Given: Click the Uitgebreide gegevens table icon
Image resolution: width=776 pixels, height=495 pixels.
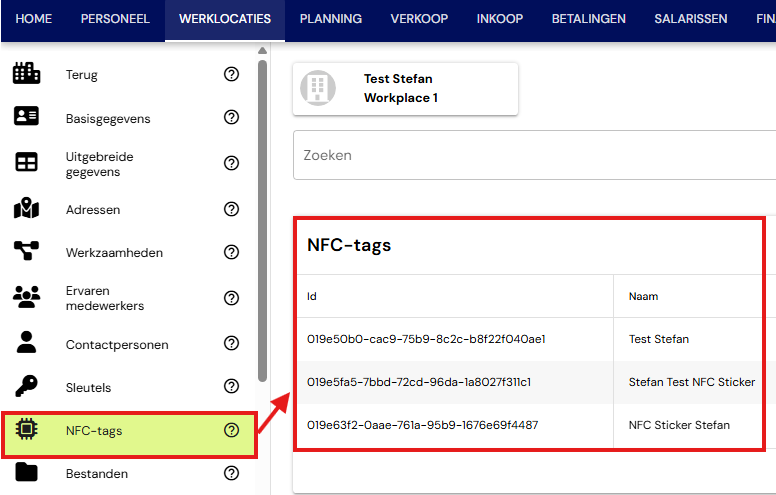Looking at the screenshot, I should [x=26, y=162].
